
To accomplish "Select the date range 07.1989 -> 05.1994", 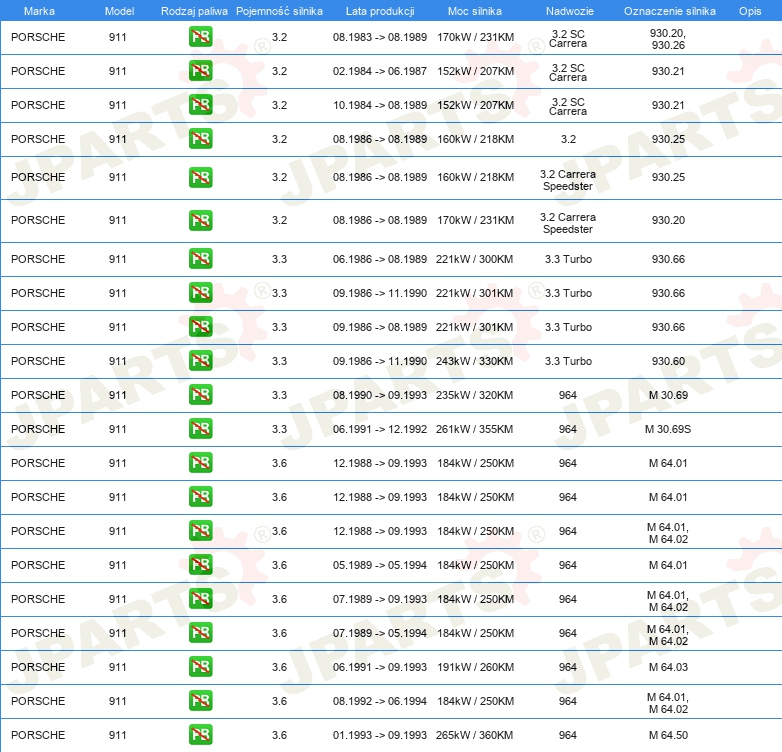I will pos(380,633).
